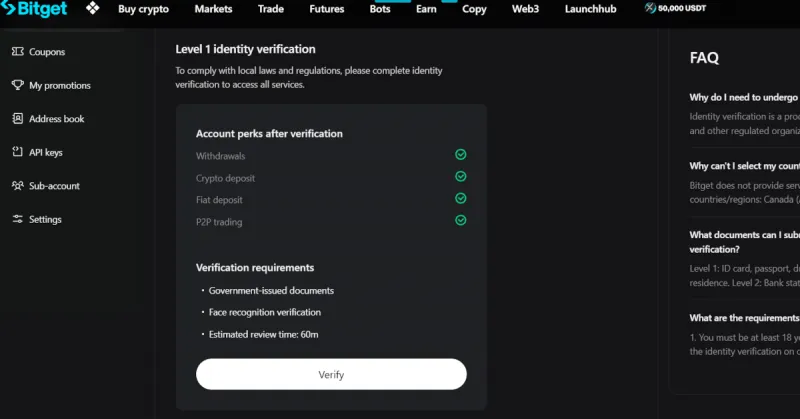Expand the Earn menu

coord(426,9)
